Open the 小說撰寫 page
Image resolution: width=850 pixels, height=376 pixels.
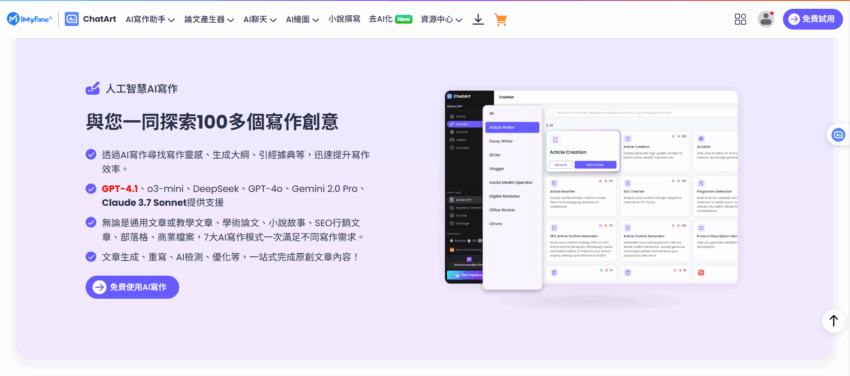pos(344,19)
